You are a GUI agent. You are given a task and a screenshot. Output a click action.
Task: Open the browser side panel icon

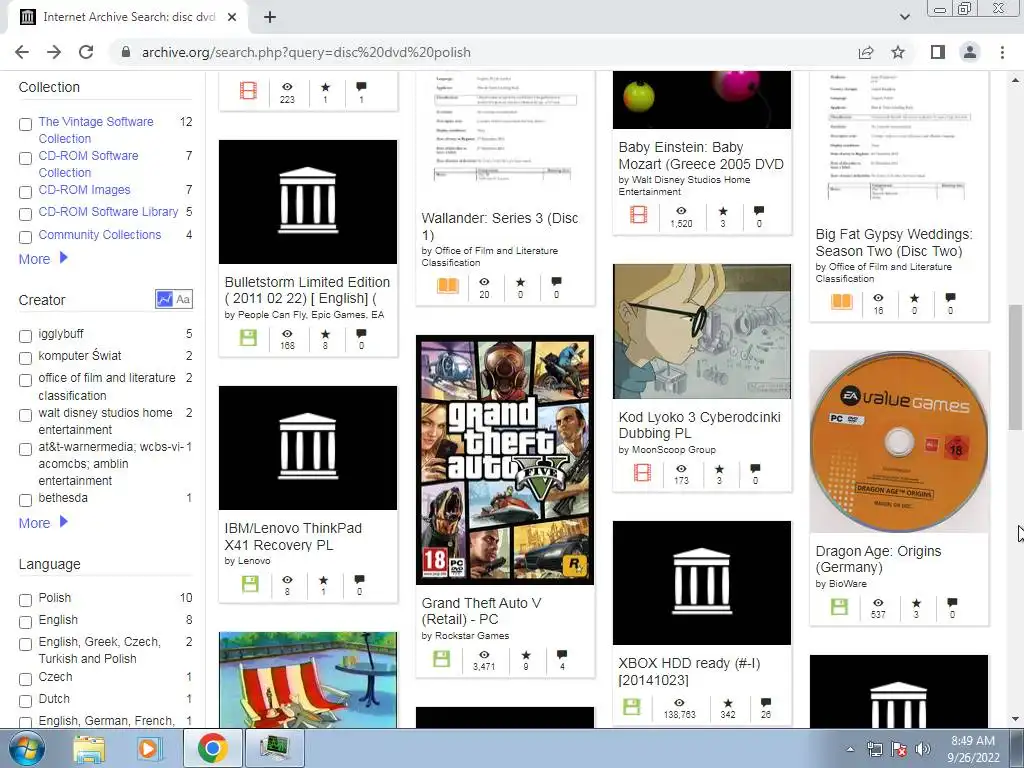[938, 52]
